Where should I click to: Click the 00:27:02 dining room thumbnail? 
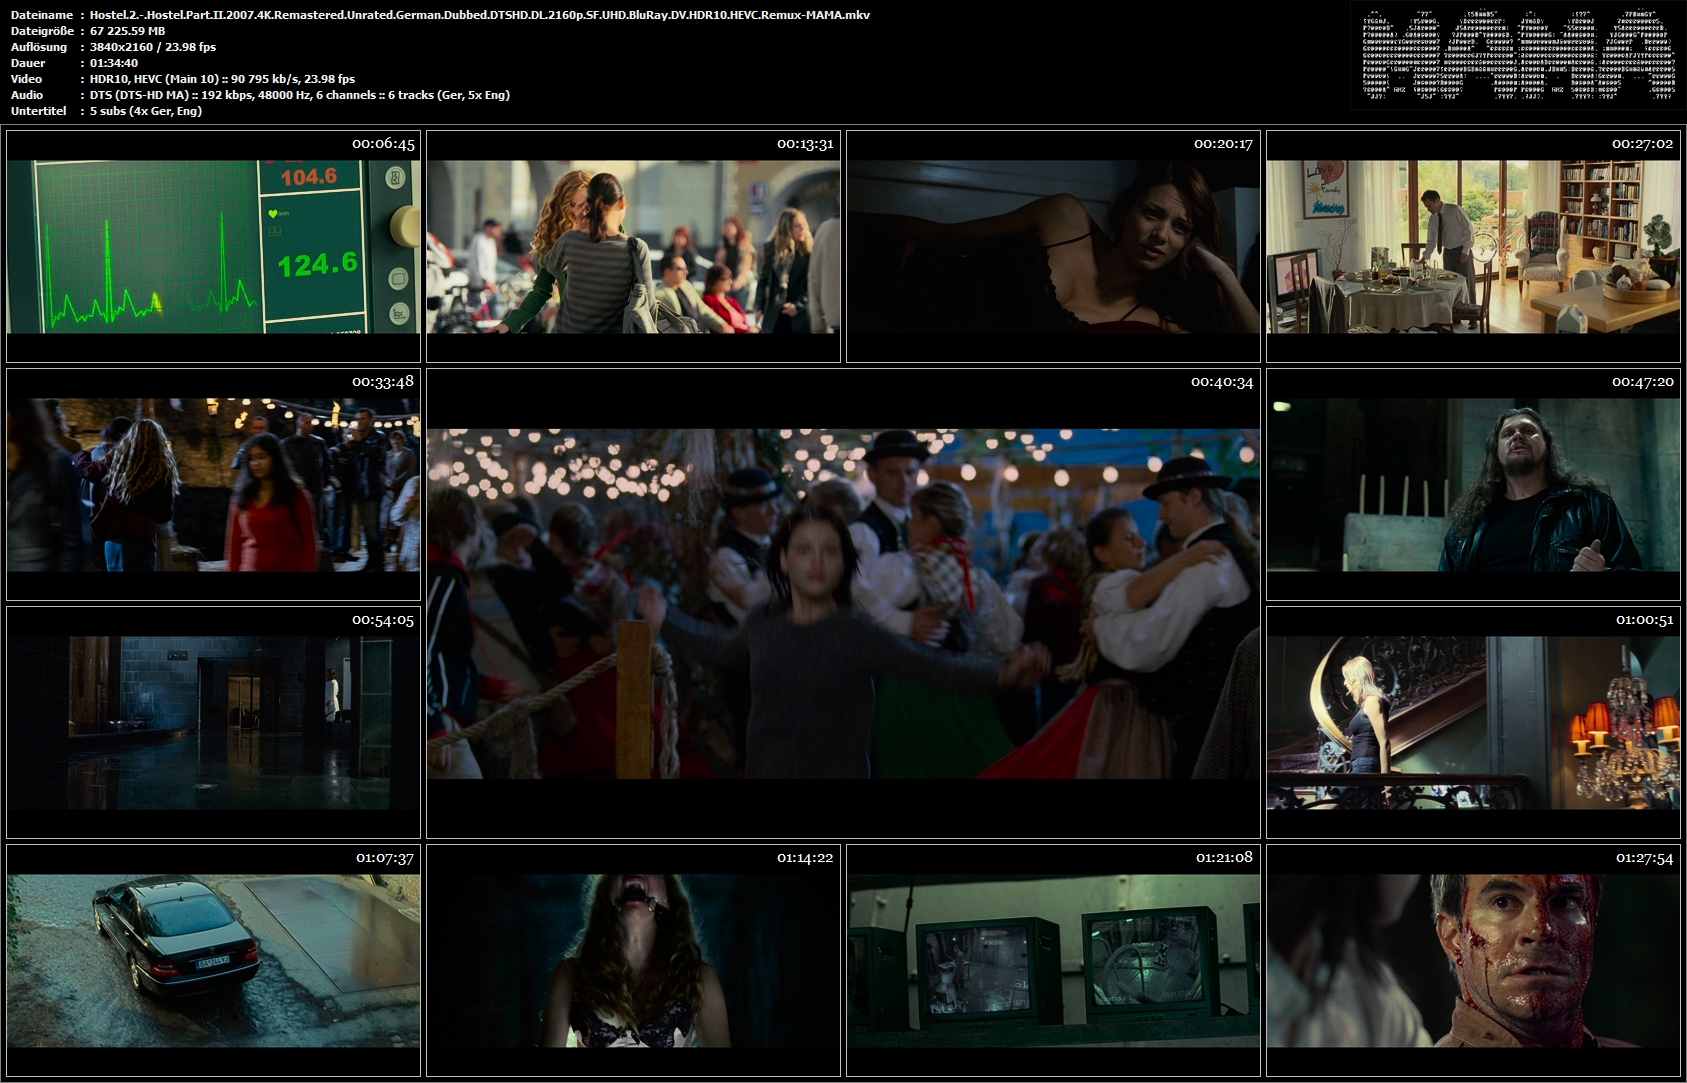[1473, 246]
